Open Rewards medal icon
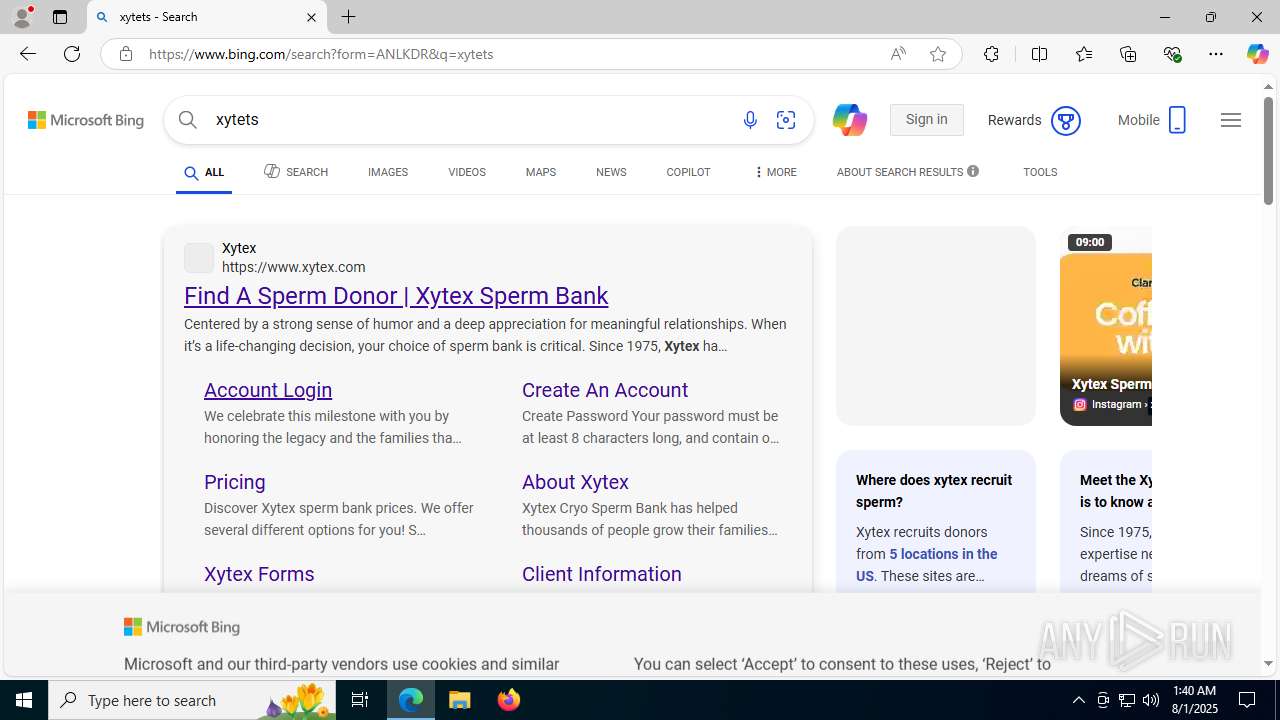Screen dimensions: 1280x720 (x=1065, y=121)
